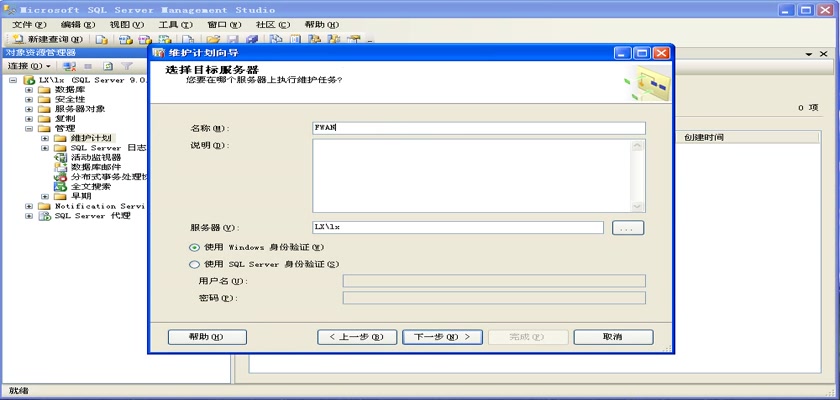Expand the 维护计划 folder node

(x=45, y=138)
